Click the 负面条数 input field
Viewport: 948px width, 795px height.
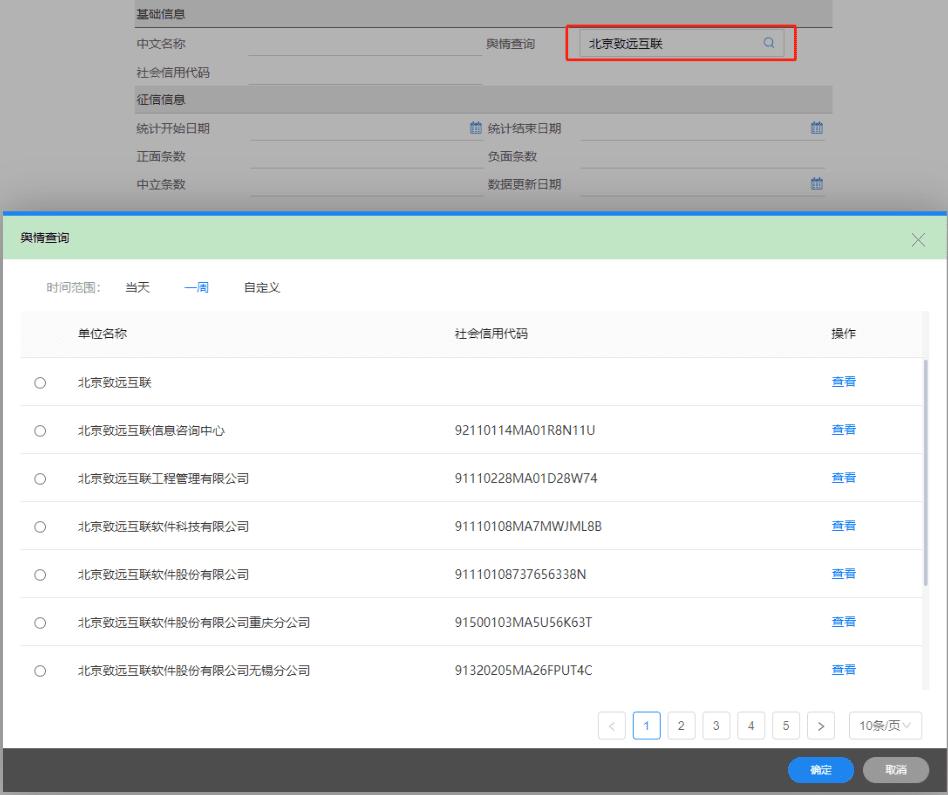[703, 156]
